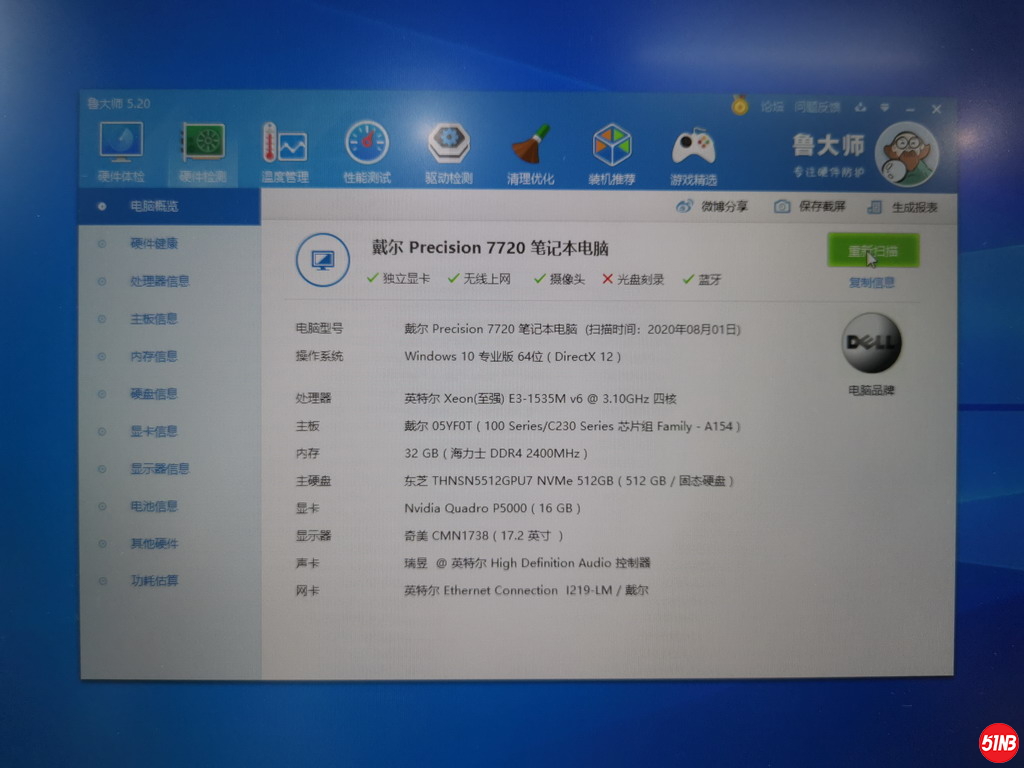Click the 光盘刻录 feature indicator
This screenshot has height=768, width=1024.
[633, 280]
